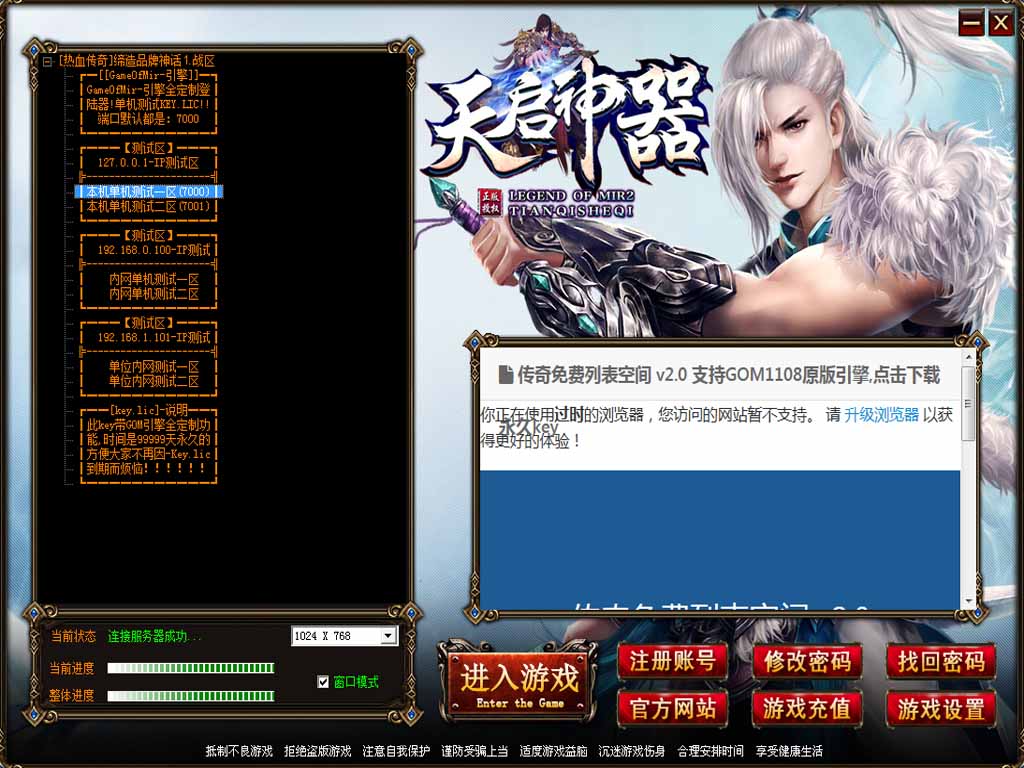Click the 修改密码 button
Viewport: 1024px width, 768px height.
[807, 662]
